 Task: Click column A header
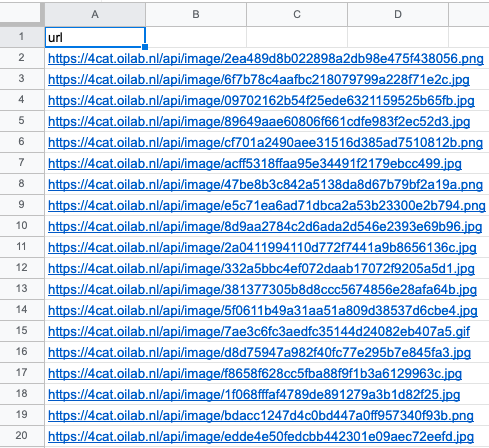tap(95, 14)
